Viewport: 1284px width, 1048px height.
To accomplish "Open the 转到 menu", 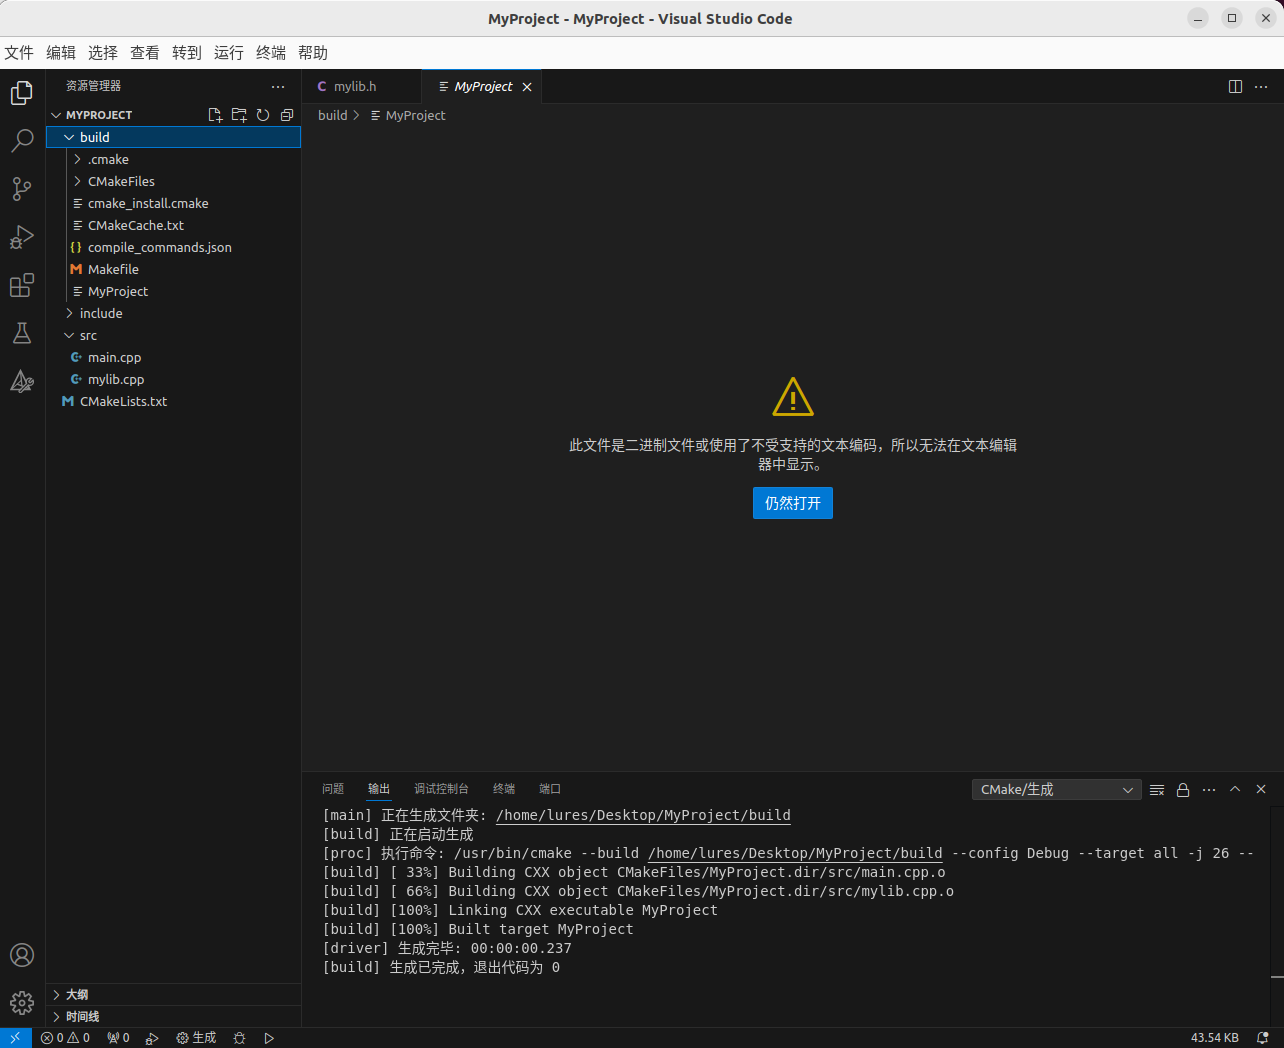I will pos(187,53).
